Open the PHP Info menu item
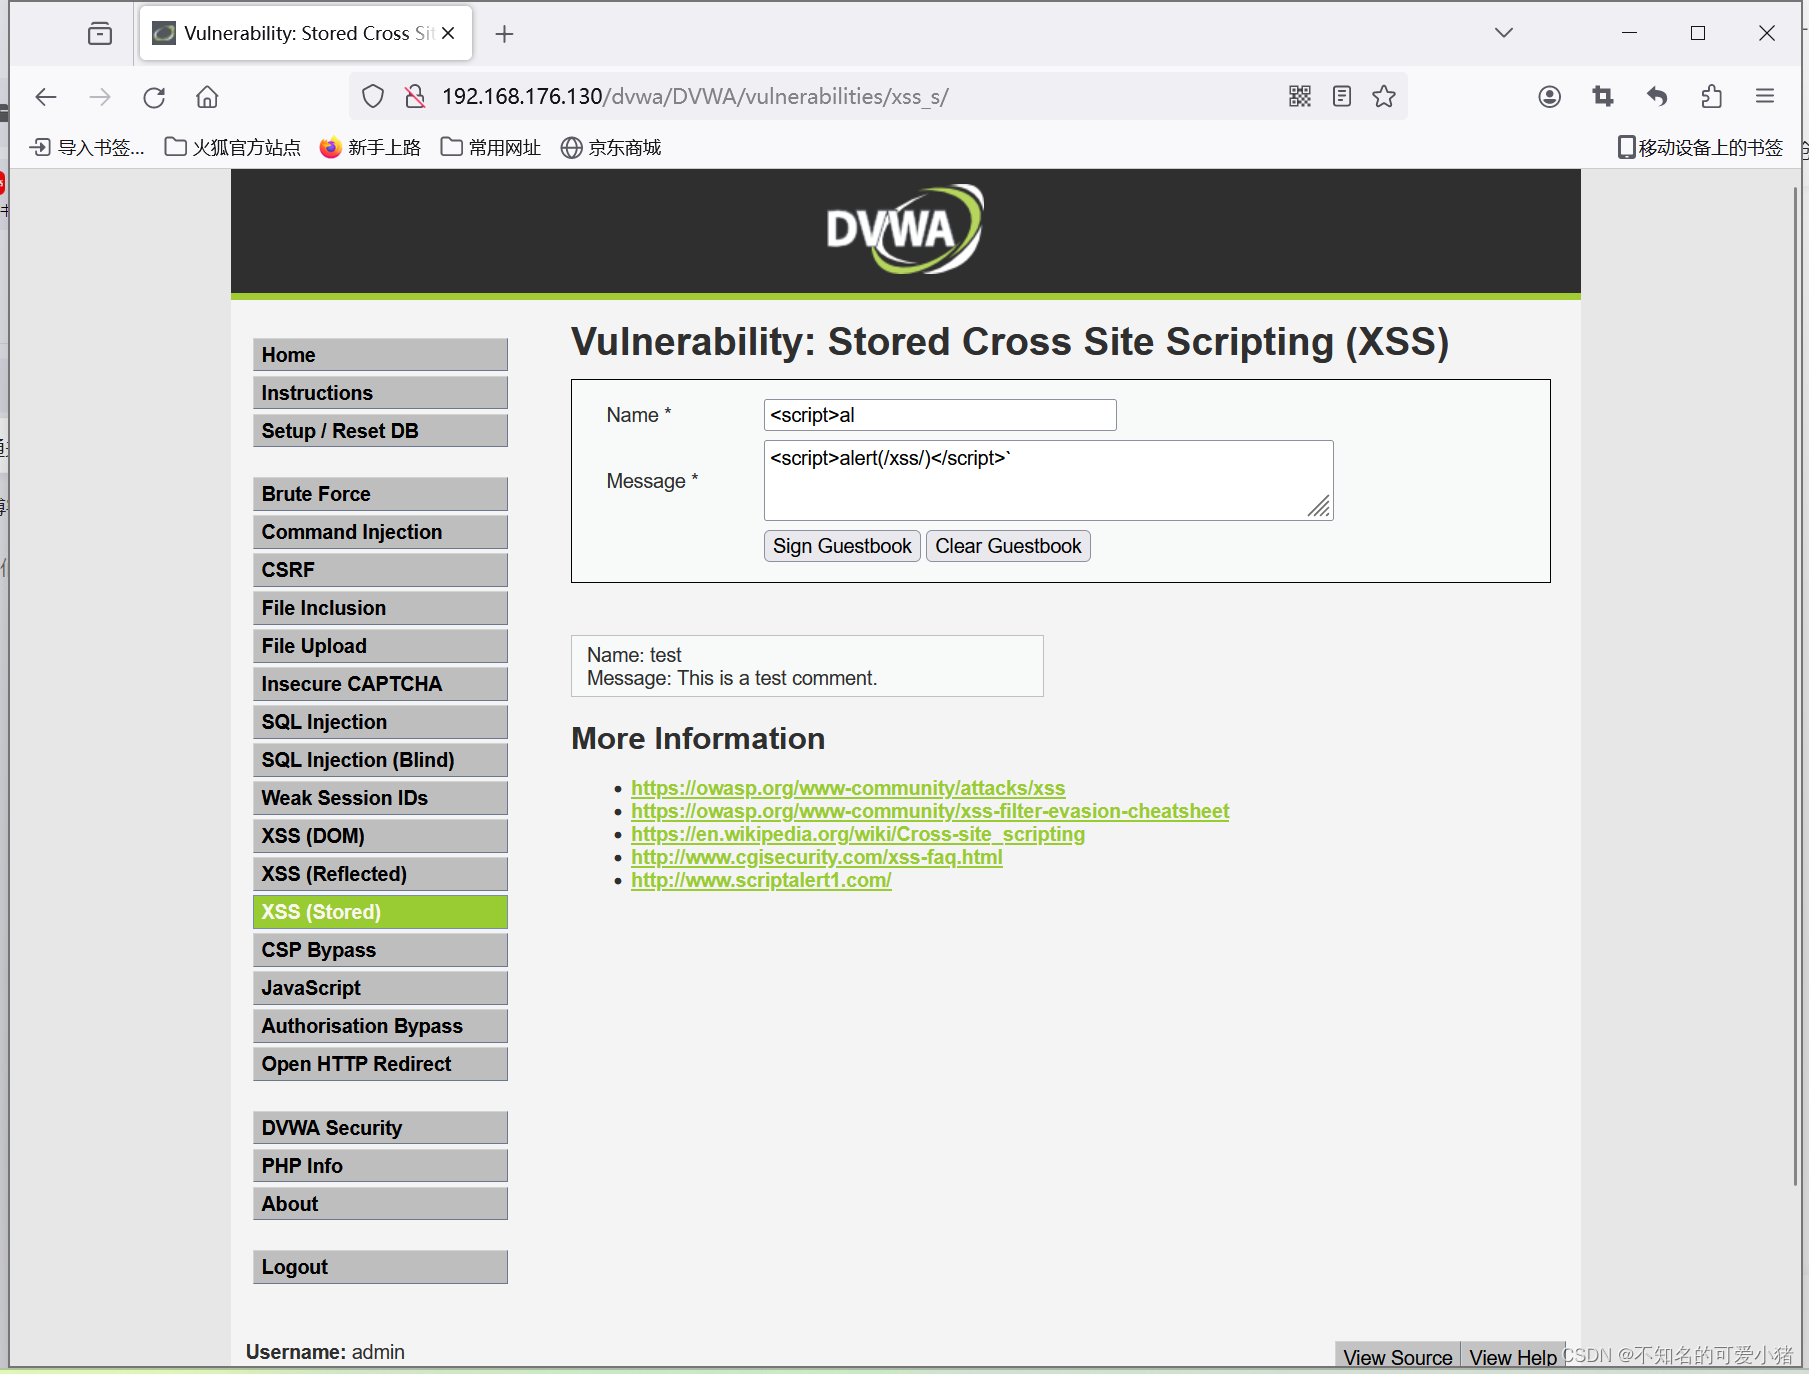Image resolution: width=1809 pixels, height=1374 pixels. click(x=380, y=1166)
